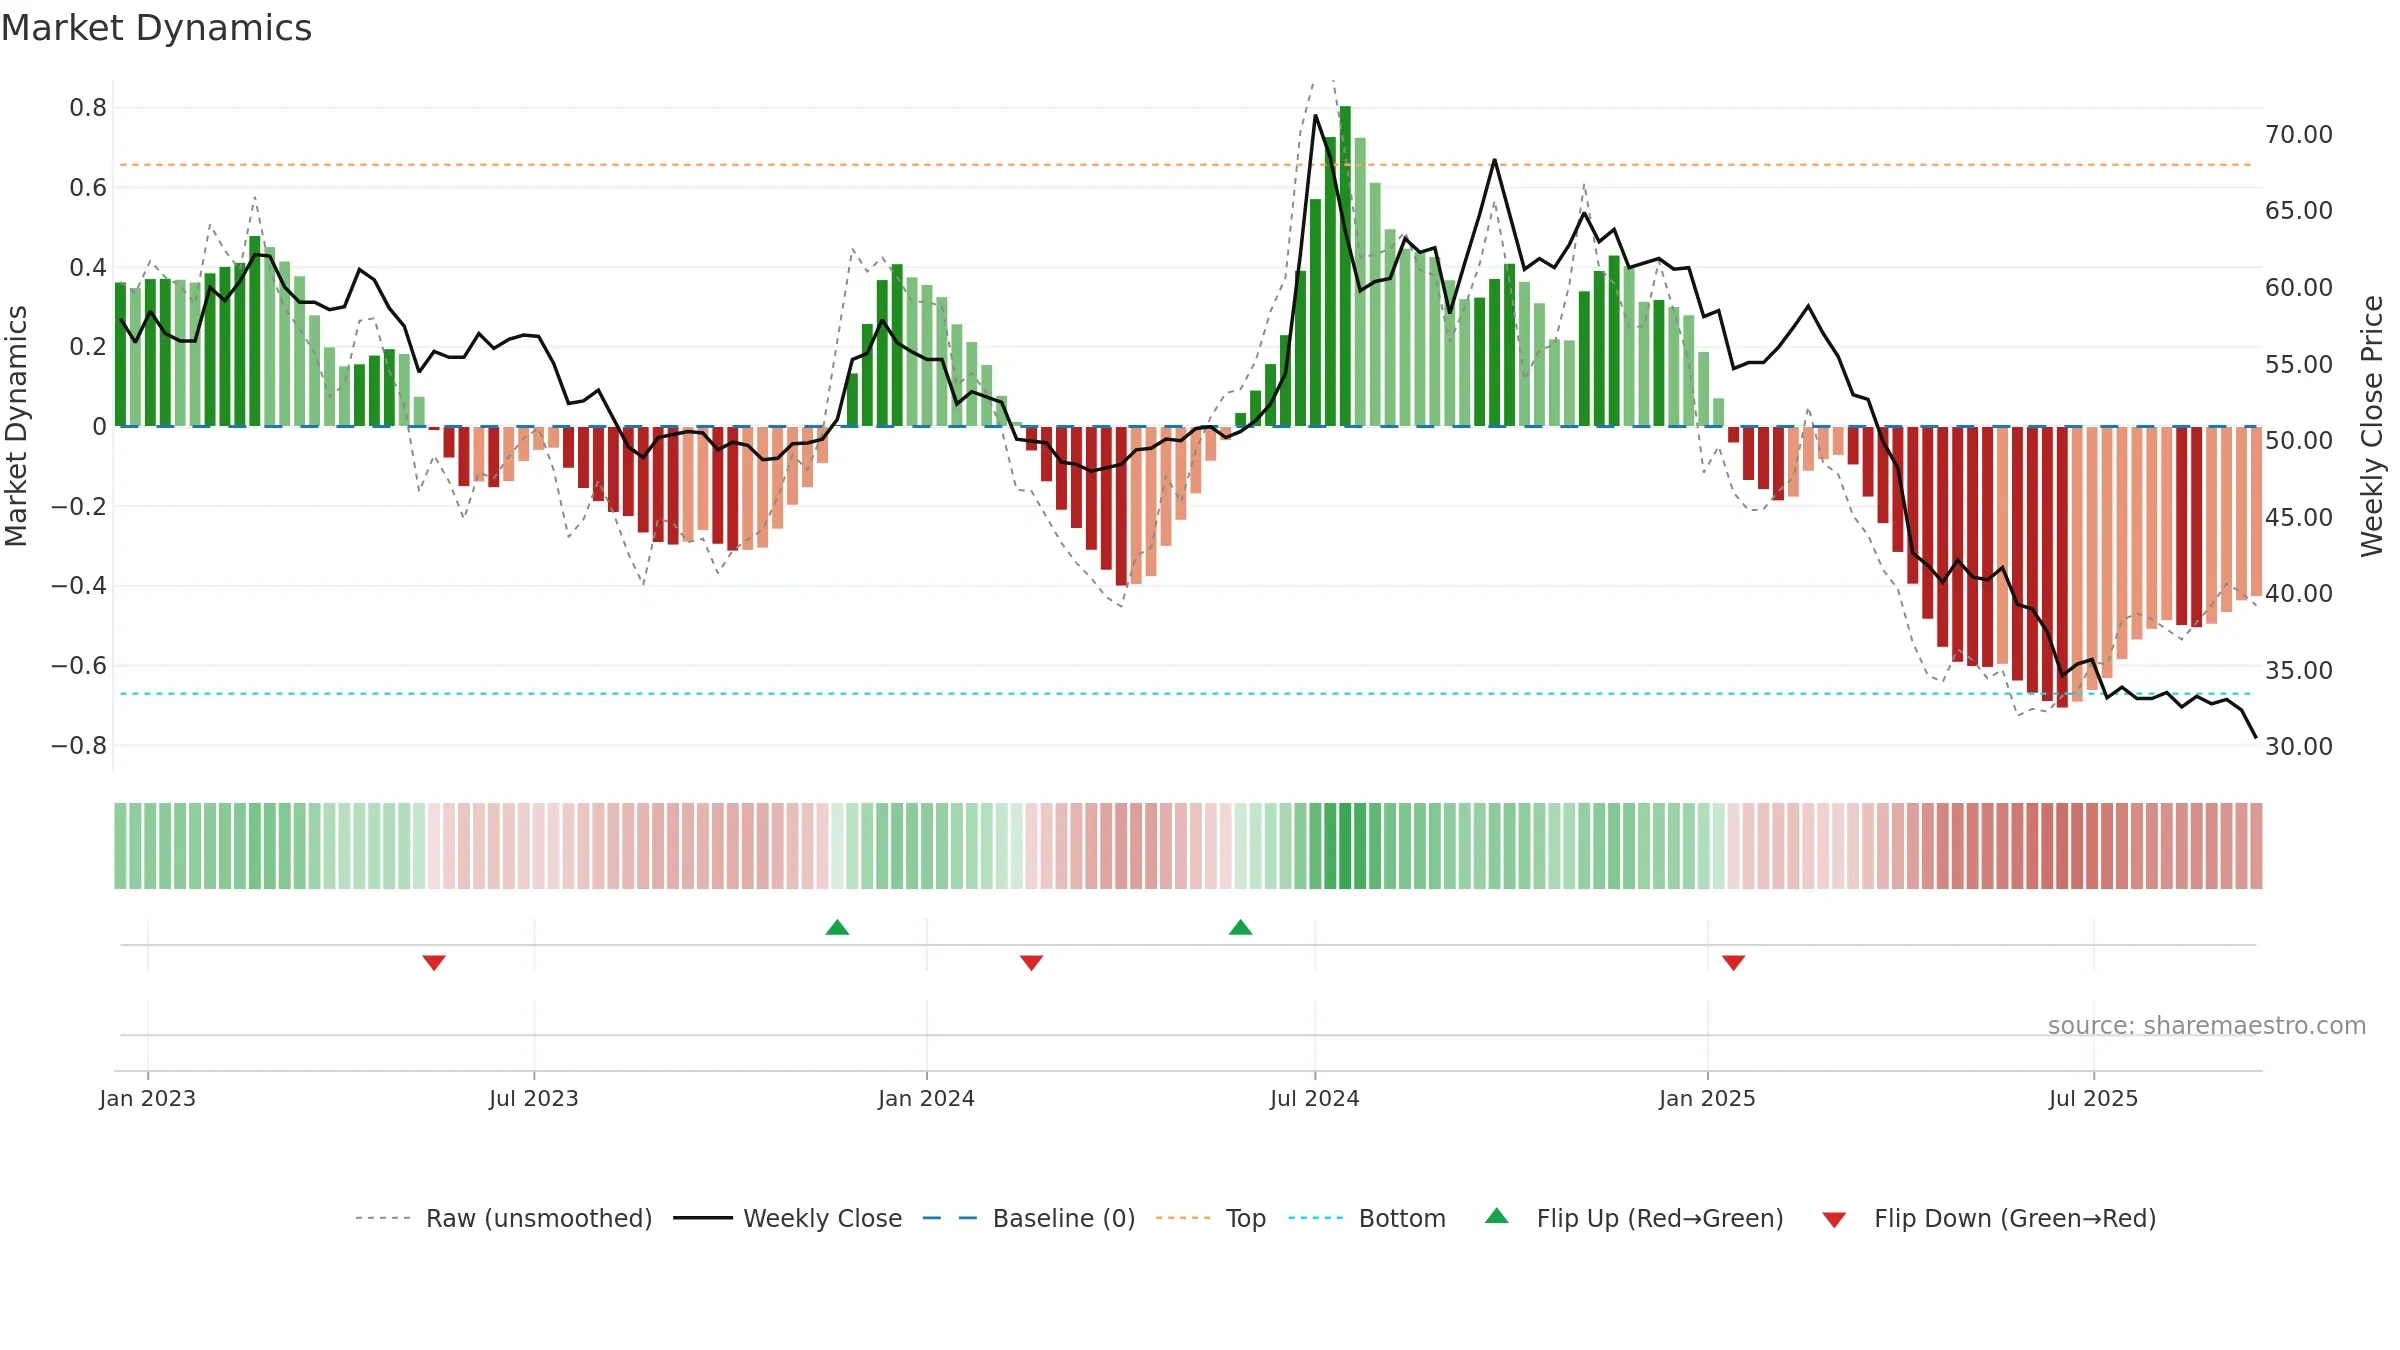This screenshot has height=1350, width=2400.
Task: Click the 0.8 left axis tick label
Action: pyautogui.click(x=88, y=108)
